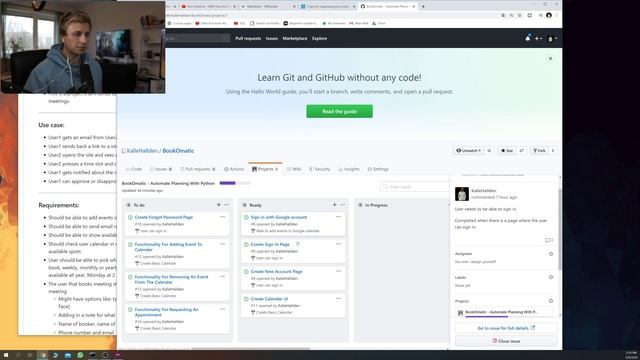Open Functionality For Removing An Event card
This screenshot has height=360, width=640.
point(171,280)
